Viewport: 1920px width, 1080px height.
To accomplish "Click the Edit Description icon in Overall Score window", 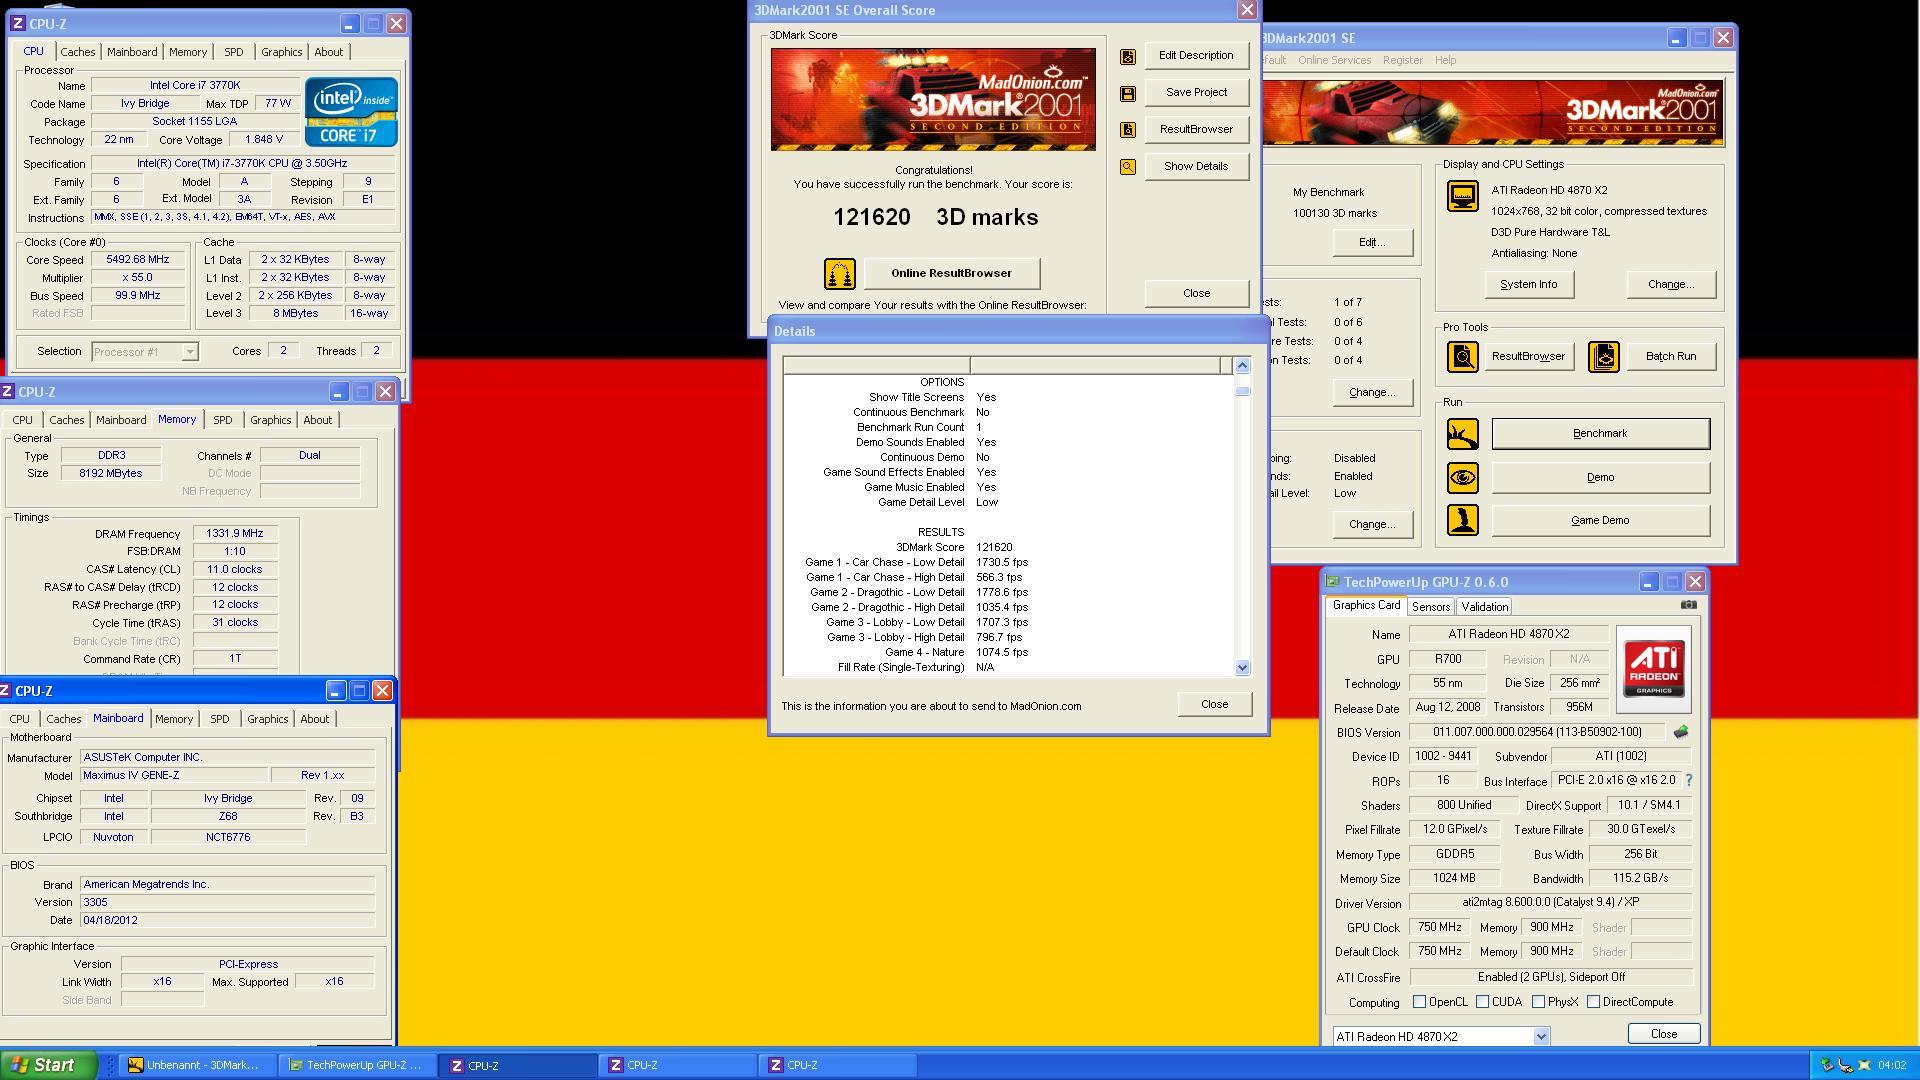I will click(x=1128, y=57).
